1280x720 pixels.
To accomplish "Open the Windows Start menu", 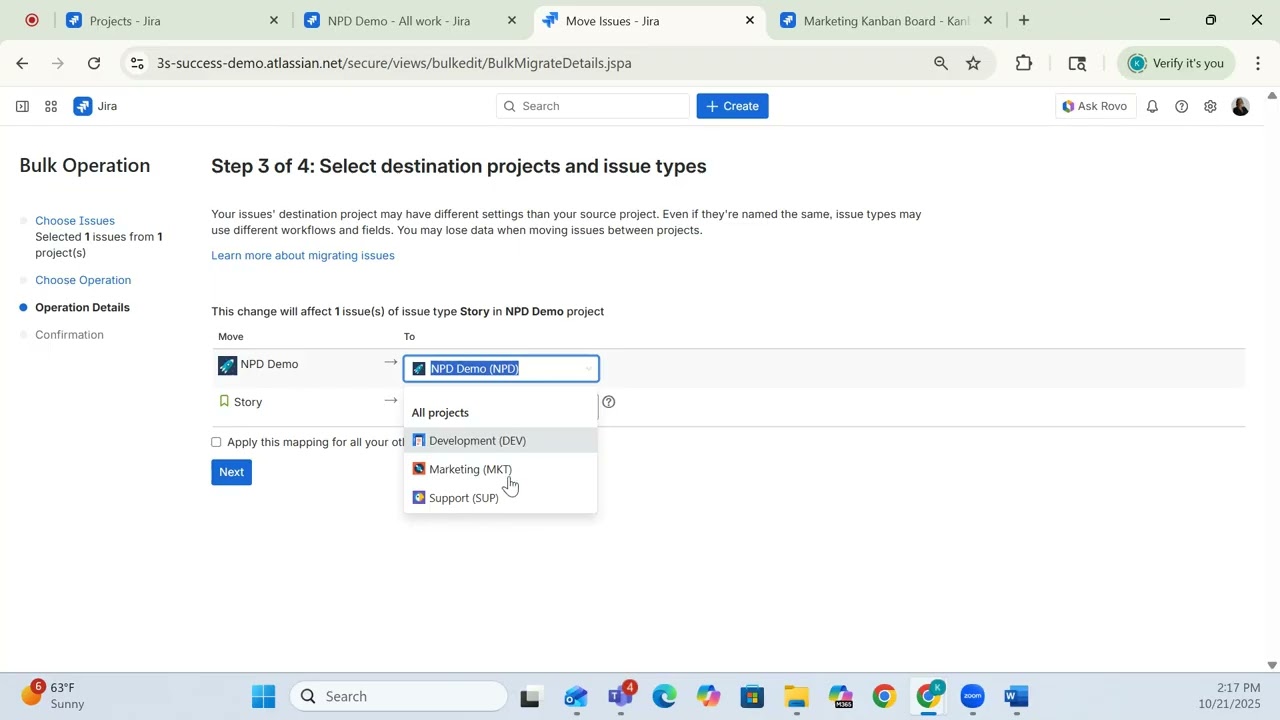I will [264, 696].
